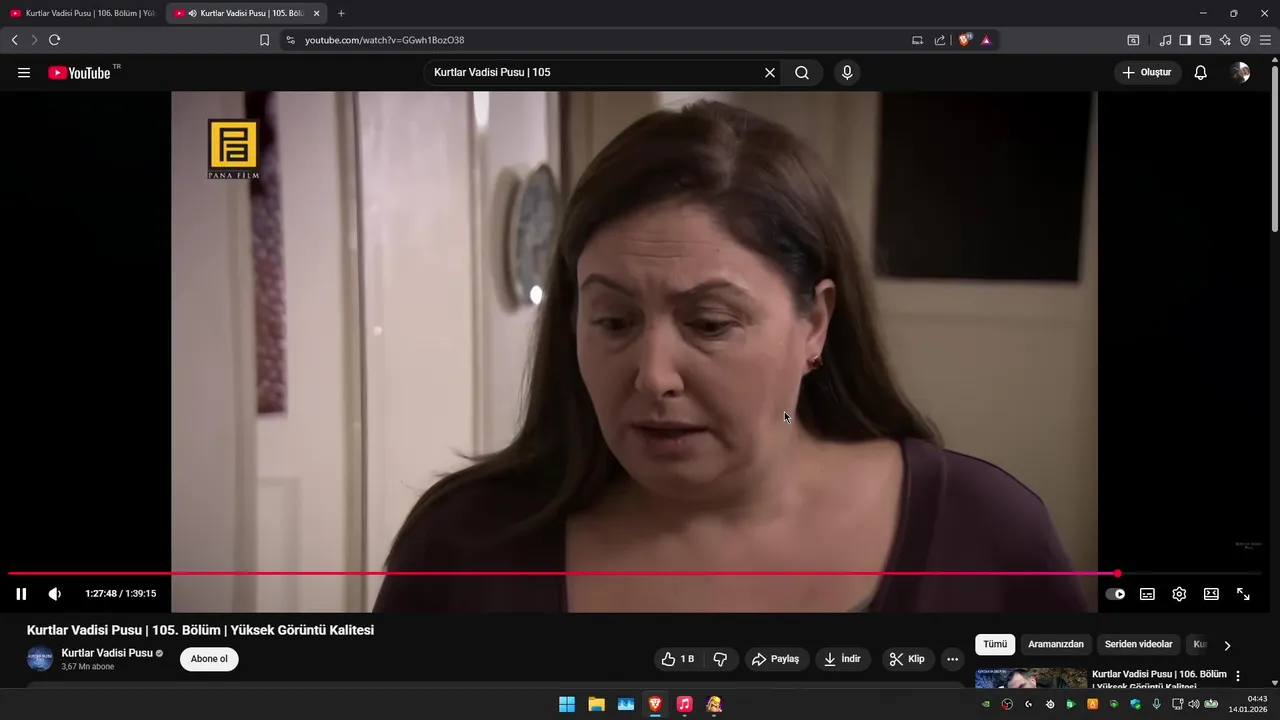Open File Explorer from the taskbar
The width and height of the screenshot is (1280, 720).
596,704
